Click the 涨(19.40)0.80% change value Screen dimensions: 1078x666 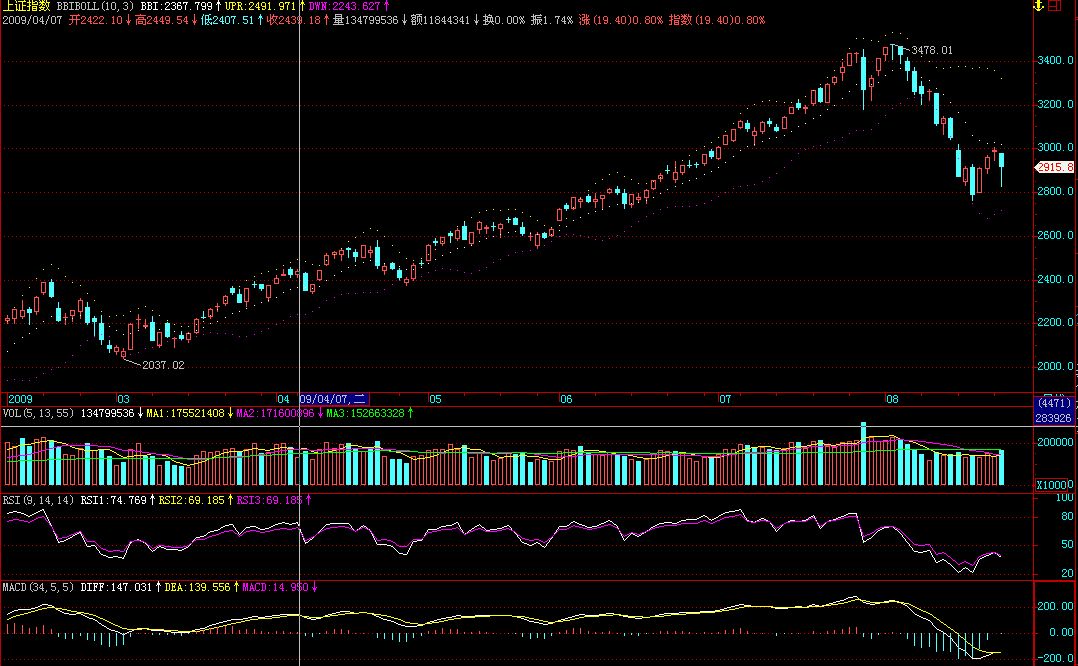click(x=621, y=21)
